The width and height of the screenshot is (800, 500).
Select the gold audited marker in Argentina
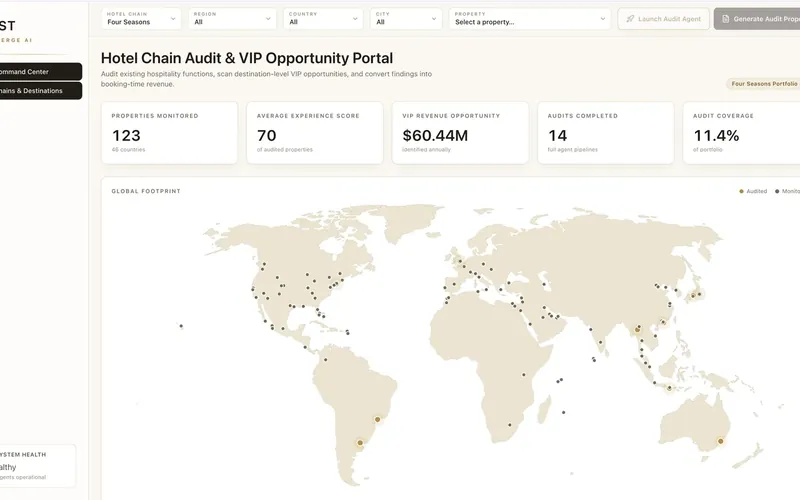pyautogui.click(x=360, y=443)
